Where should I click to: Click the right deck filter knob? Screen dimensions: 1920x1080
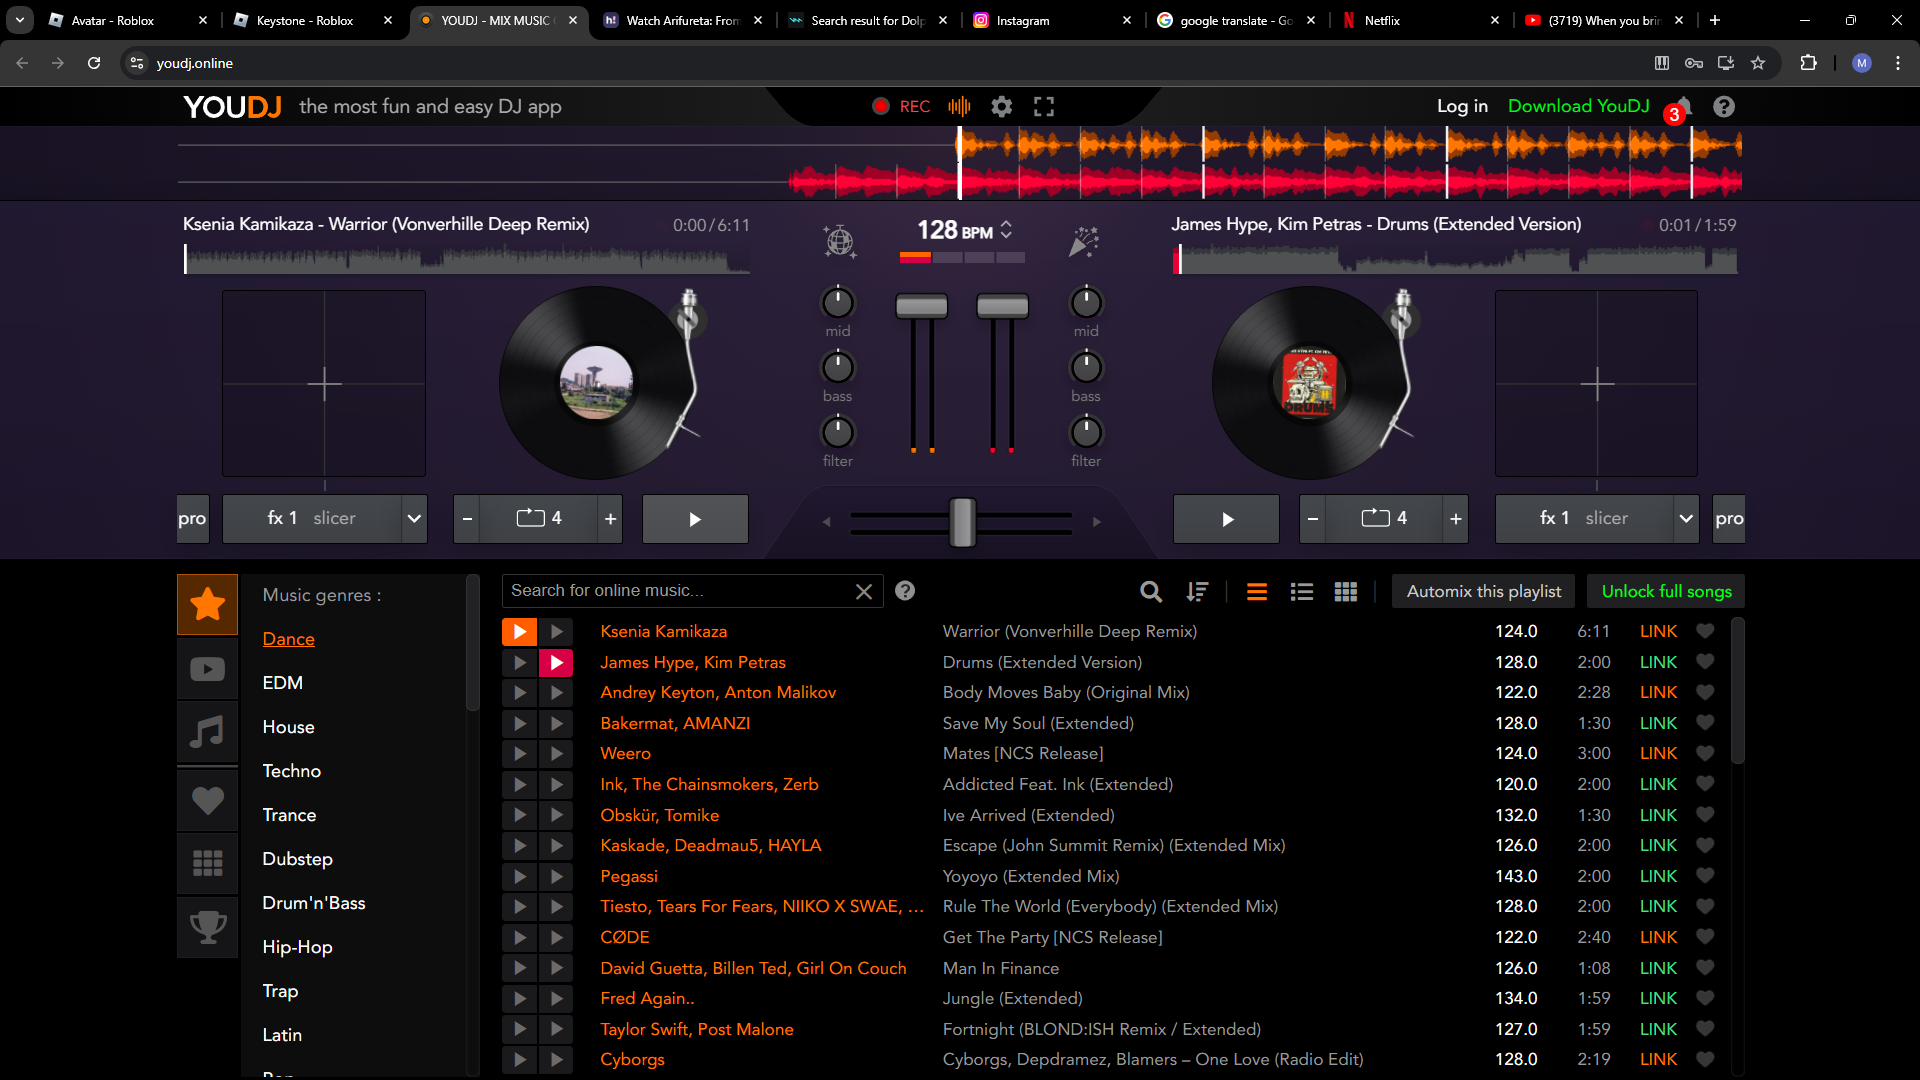point(1086,432)
